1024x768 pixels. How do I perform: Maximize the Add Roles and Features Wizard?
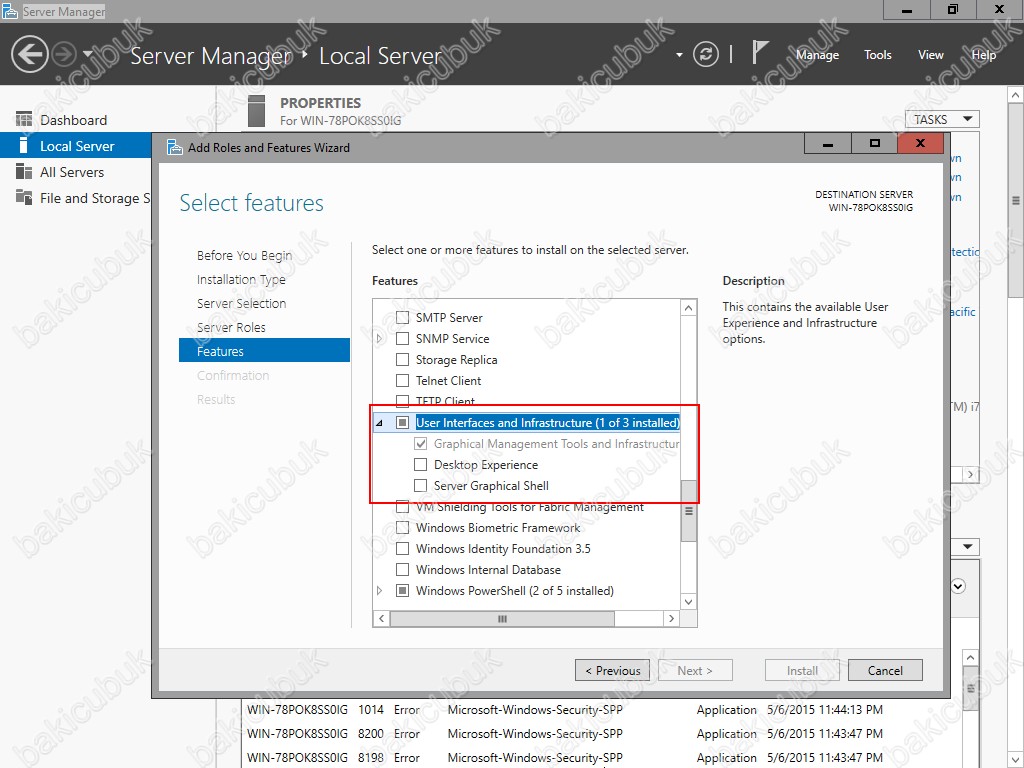874,144
